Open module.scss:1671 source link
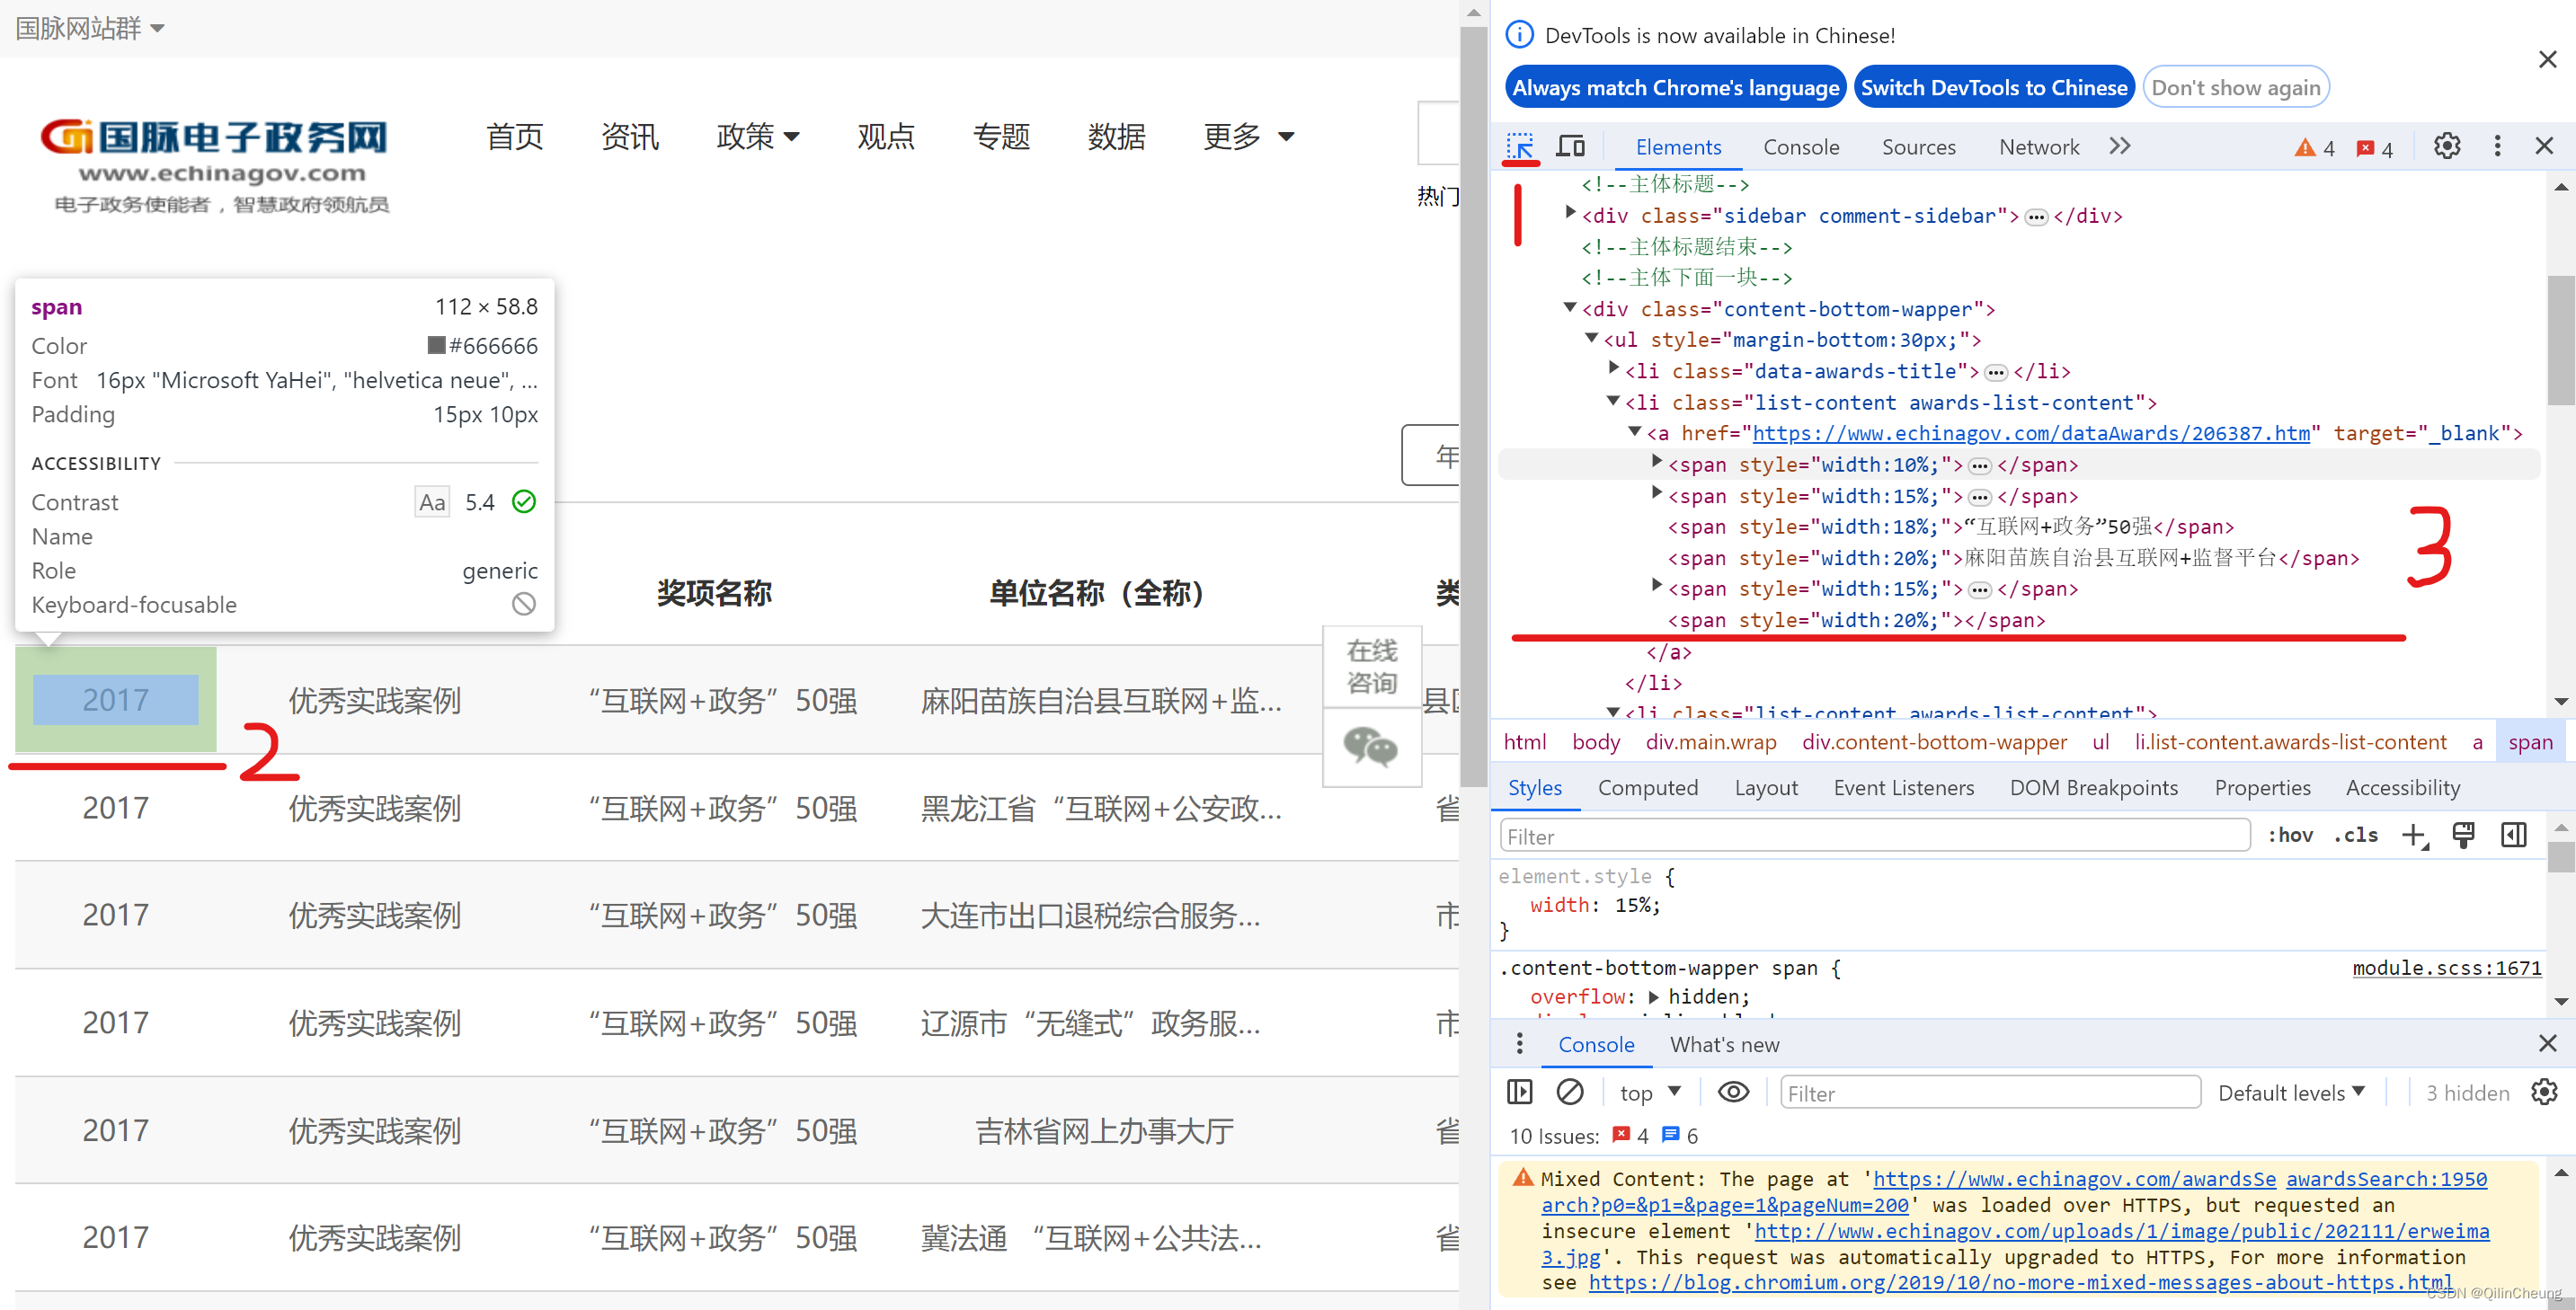2576x1310 pixels. (2446, 967)
